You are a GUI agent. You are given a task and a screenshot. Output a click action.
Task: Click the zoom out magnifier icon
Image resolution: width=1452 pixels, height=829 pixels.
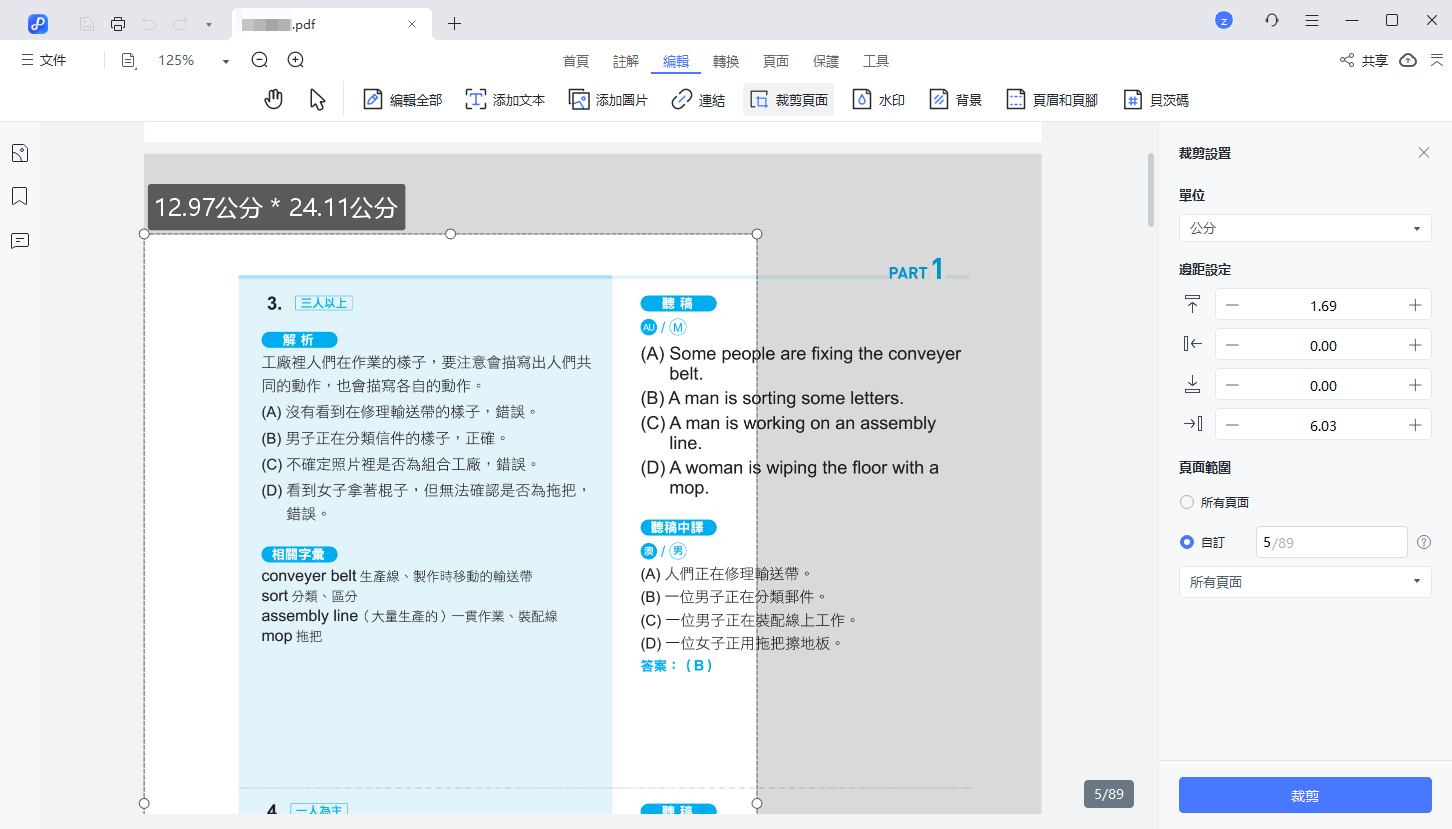coord(260,60)
